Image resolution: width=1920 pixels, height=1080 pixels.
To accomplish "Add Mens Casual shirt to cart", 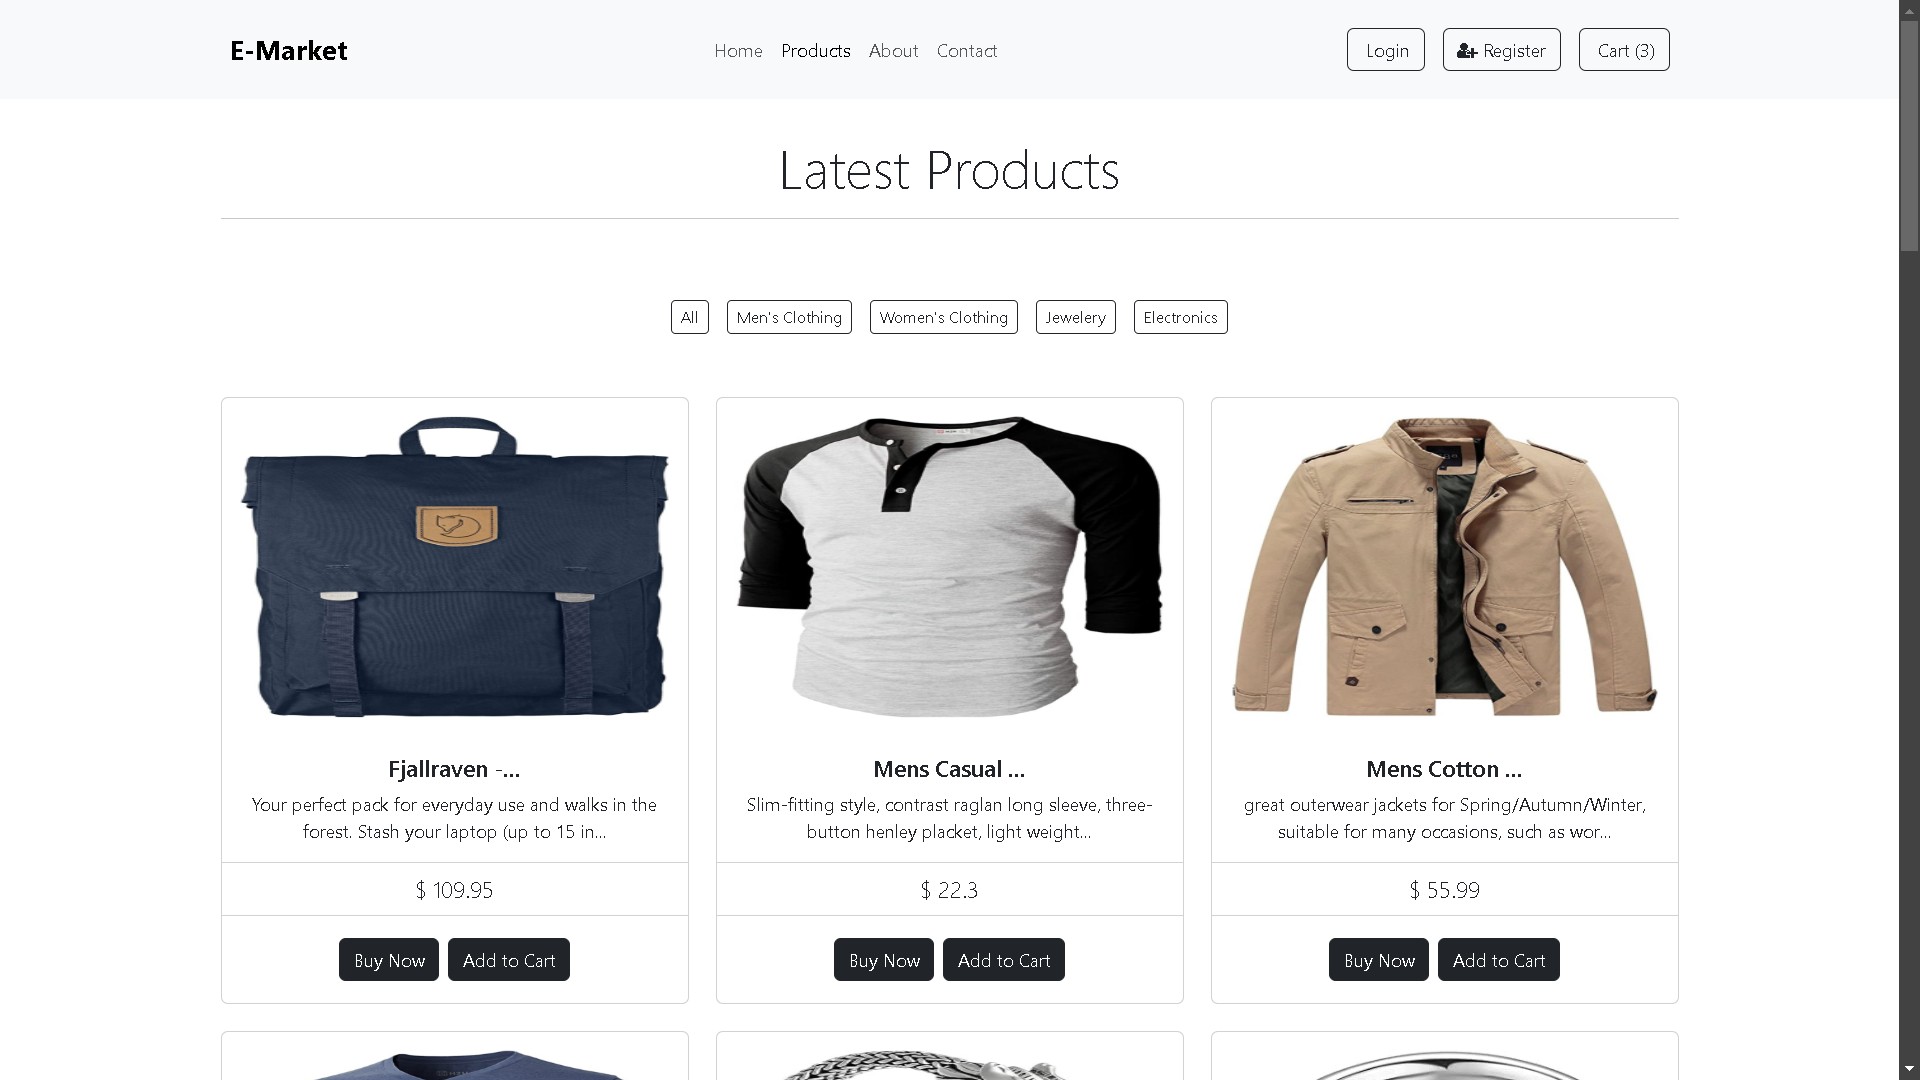I will tap(1003, 960).
